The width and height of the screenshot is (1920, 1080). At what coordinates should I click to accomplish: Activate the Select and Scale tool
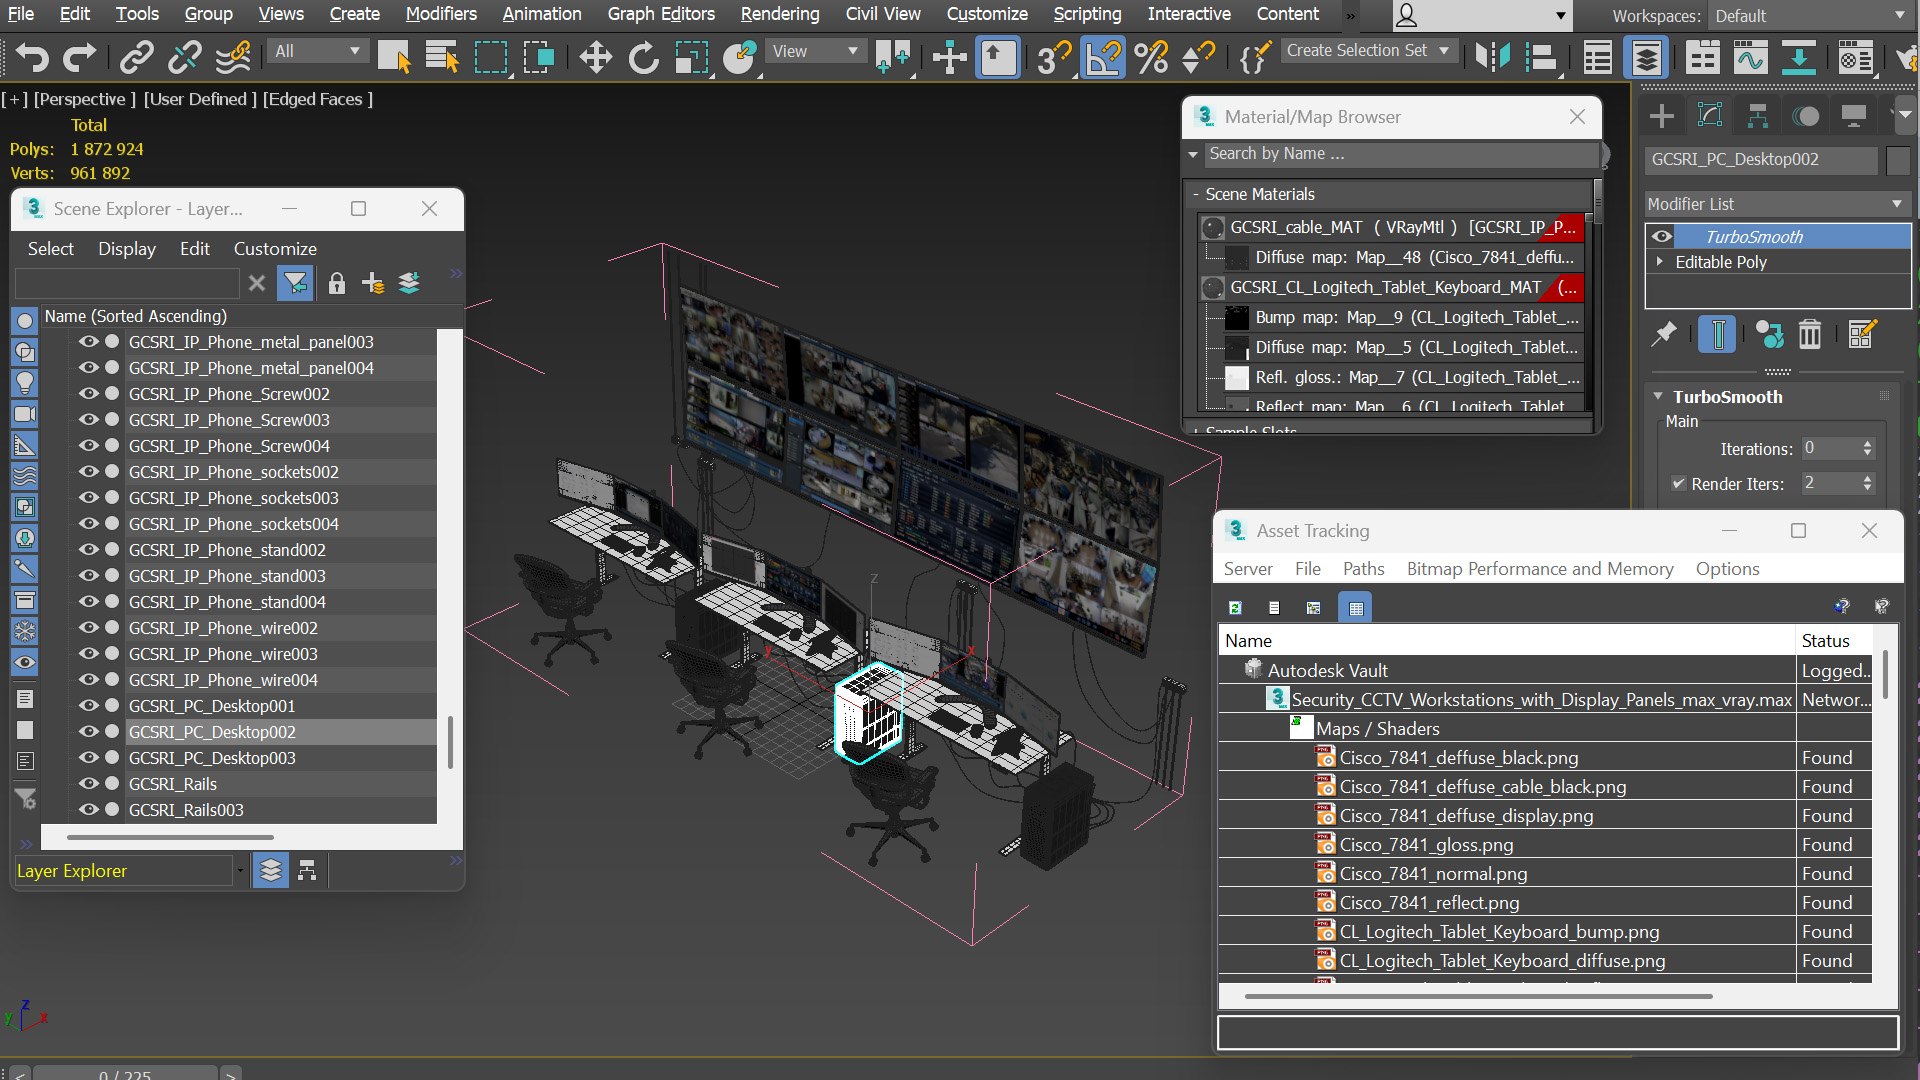point(692,57)
